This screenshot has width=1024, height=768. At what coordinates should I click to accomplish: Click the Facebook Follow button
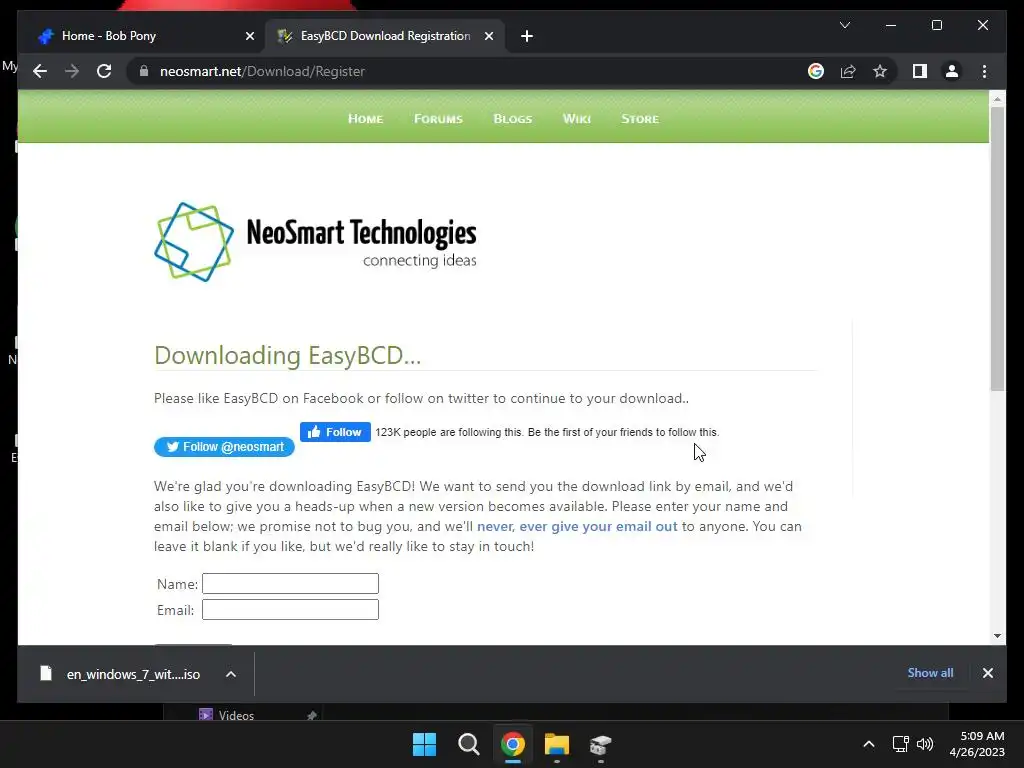[x=335, y=432]
